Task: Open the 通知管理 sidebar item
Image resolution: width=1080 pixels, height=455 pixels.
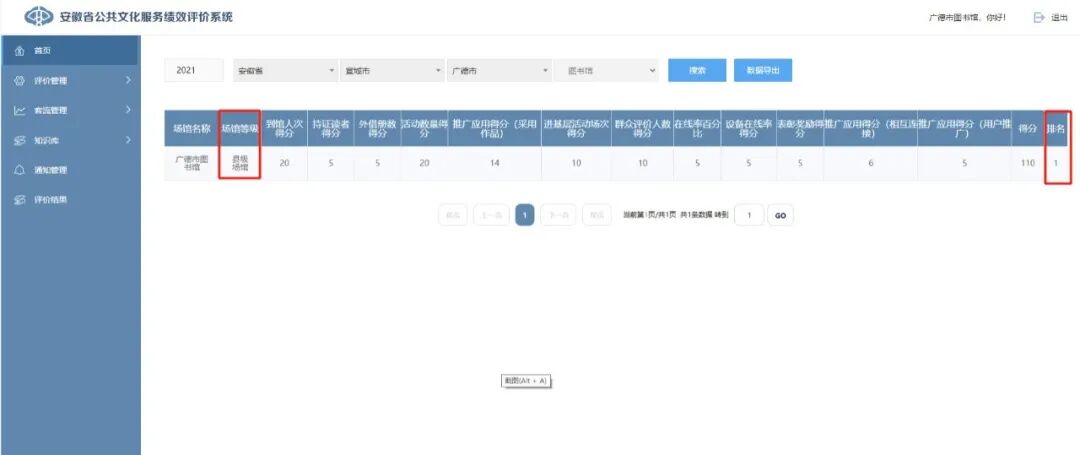Action: 70,170
